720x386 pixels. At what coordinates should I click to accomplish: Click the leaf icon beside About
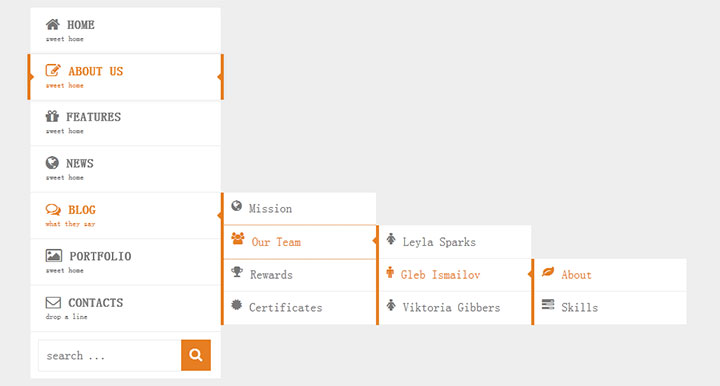(x=548, y=272)
